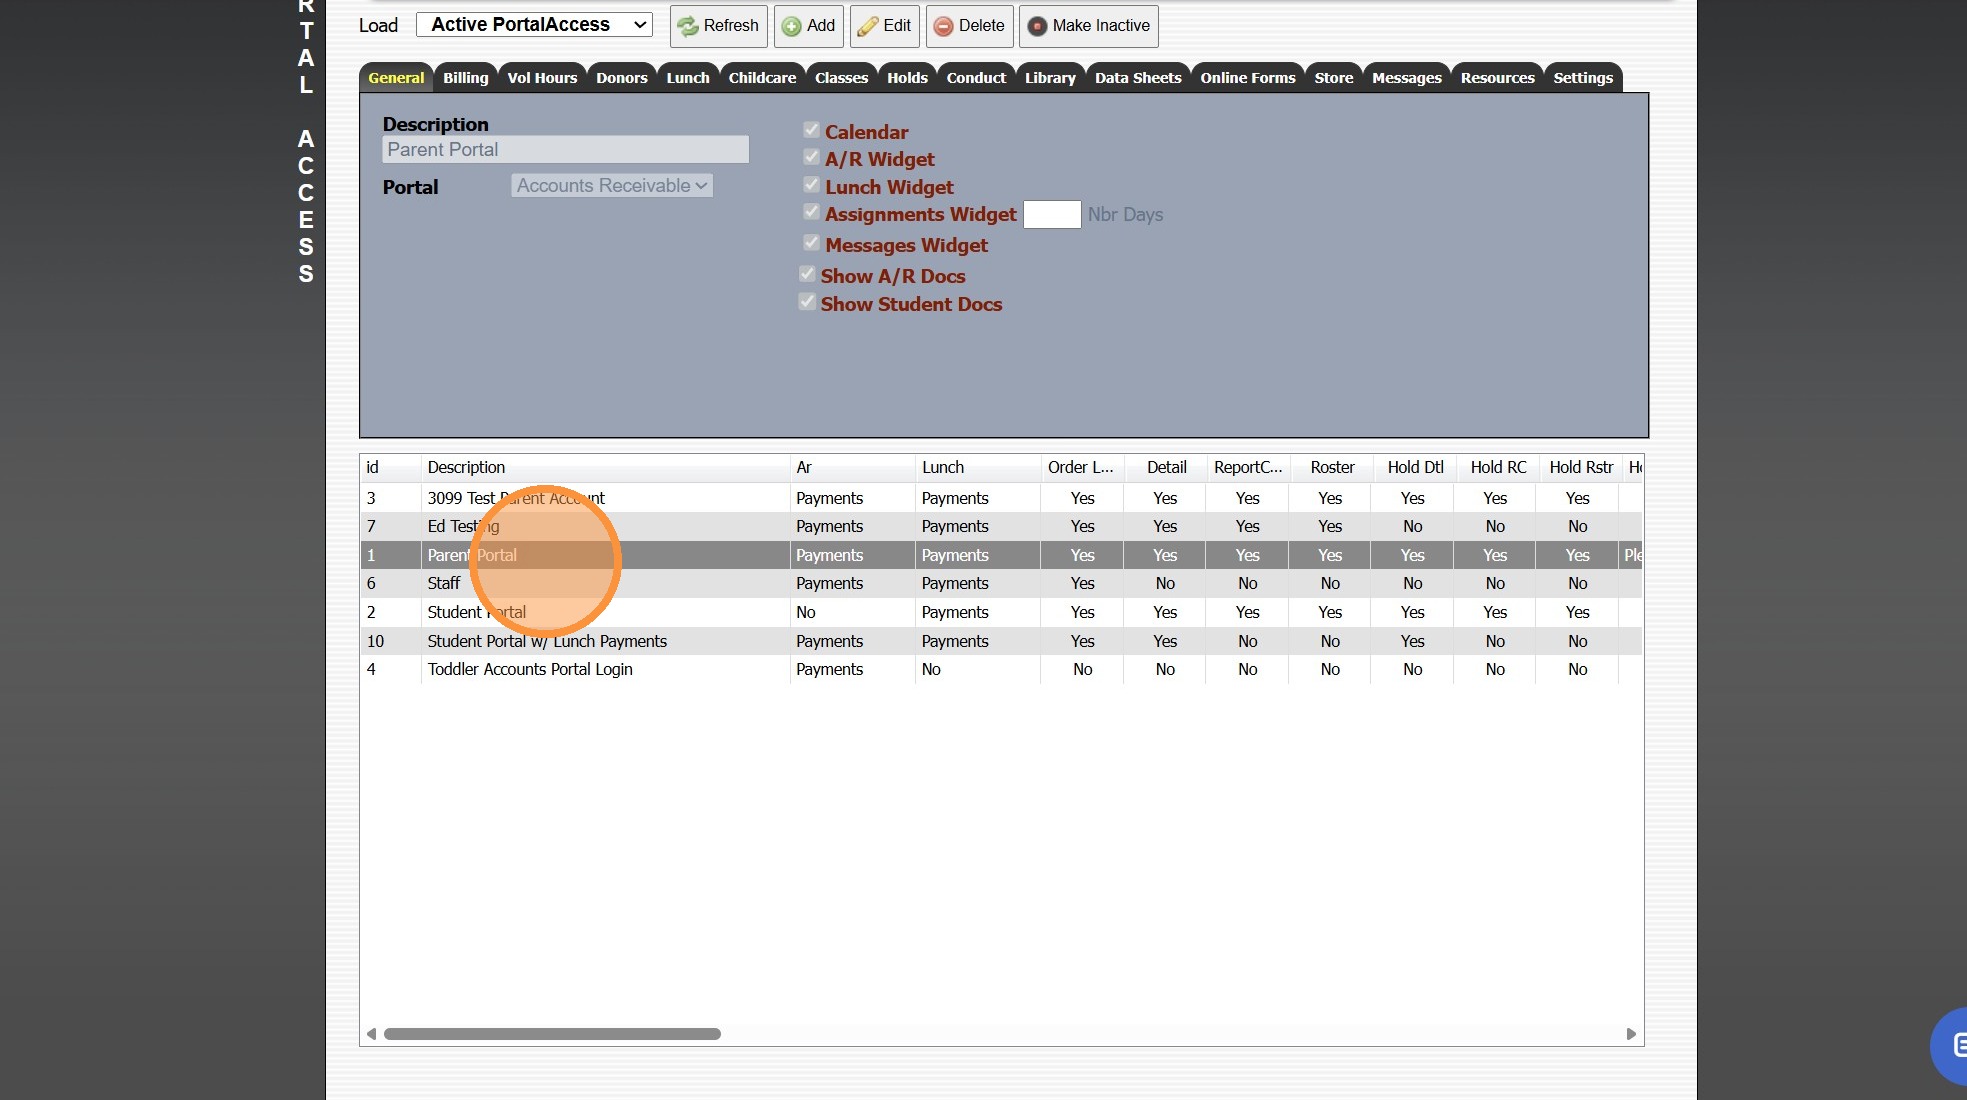Viewport: 1967px width, 1100px height.
Task: Click the right scroll arrow of the grid
Action: [x=1631, y=1034]
